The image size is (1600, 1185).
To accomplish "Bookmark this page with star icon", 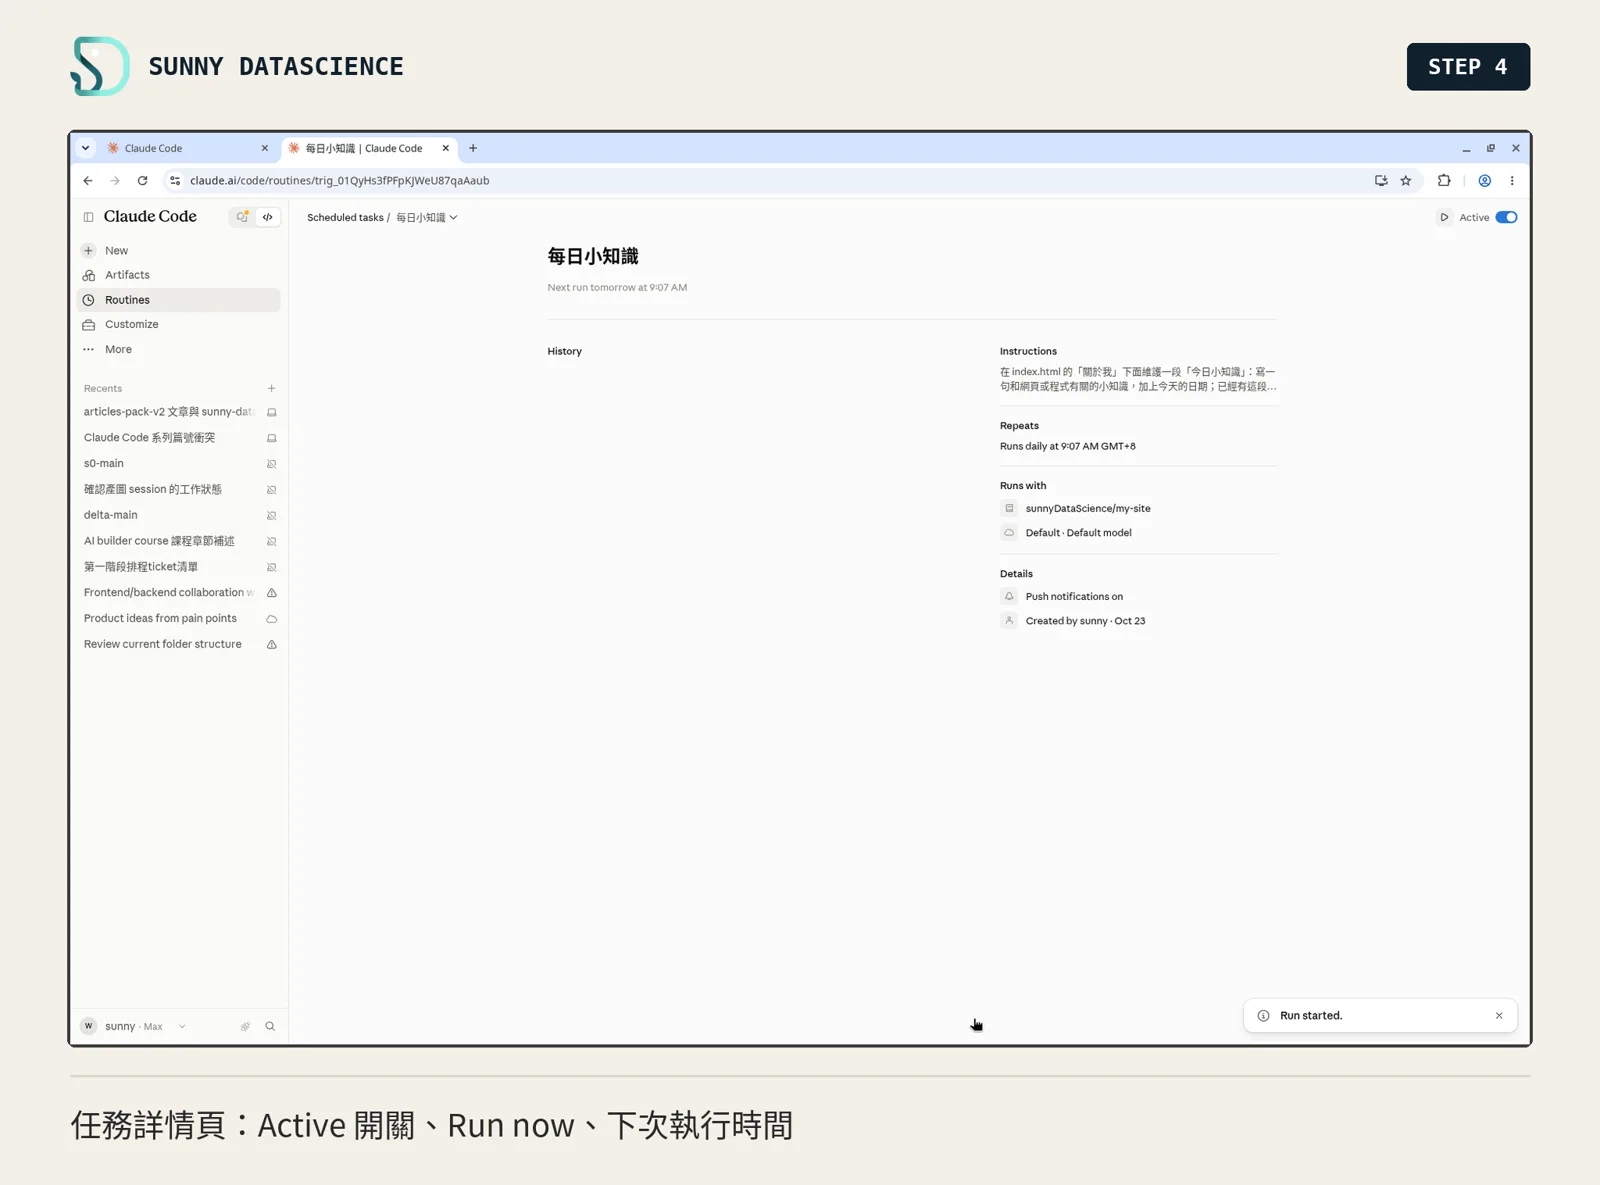I will [1406, 181].
